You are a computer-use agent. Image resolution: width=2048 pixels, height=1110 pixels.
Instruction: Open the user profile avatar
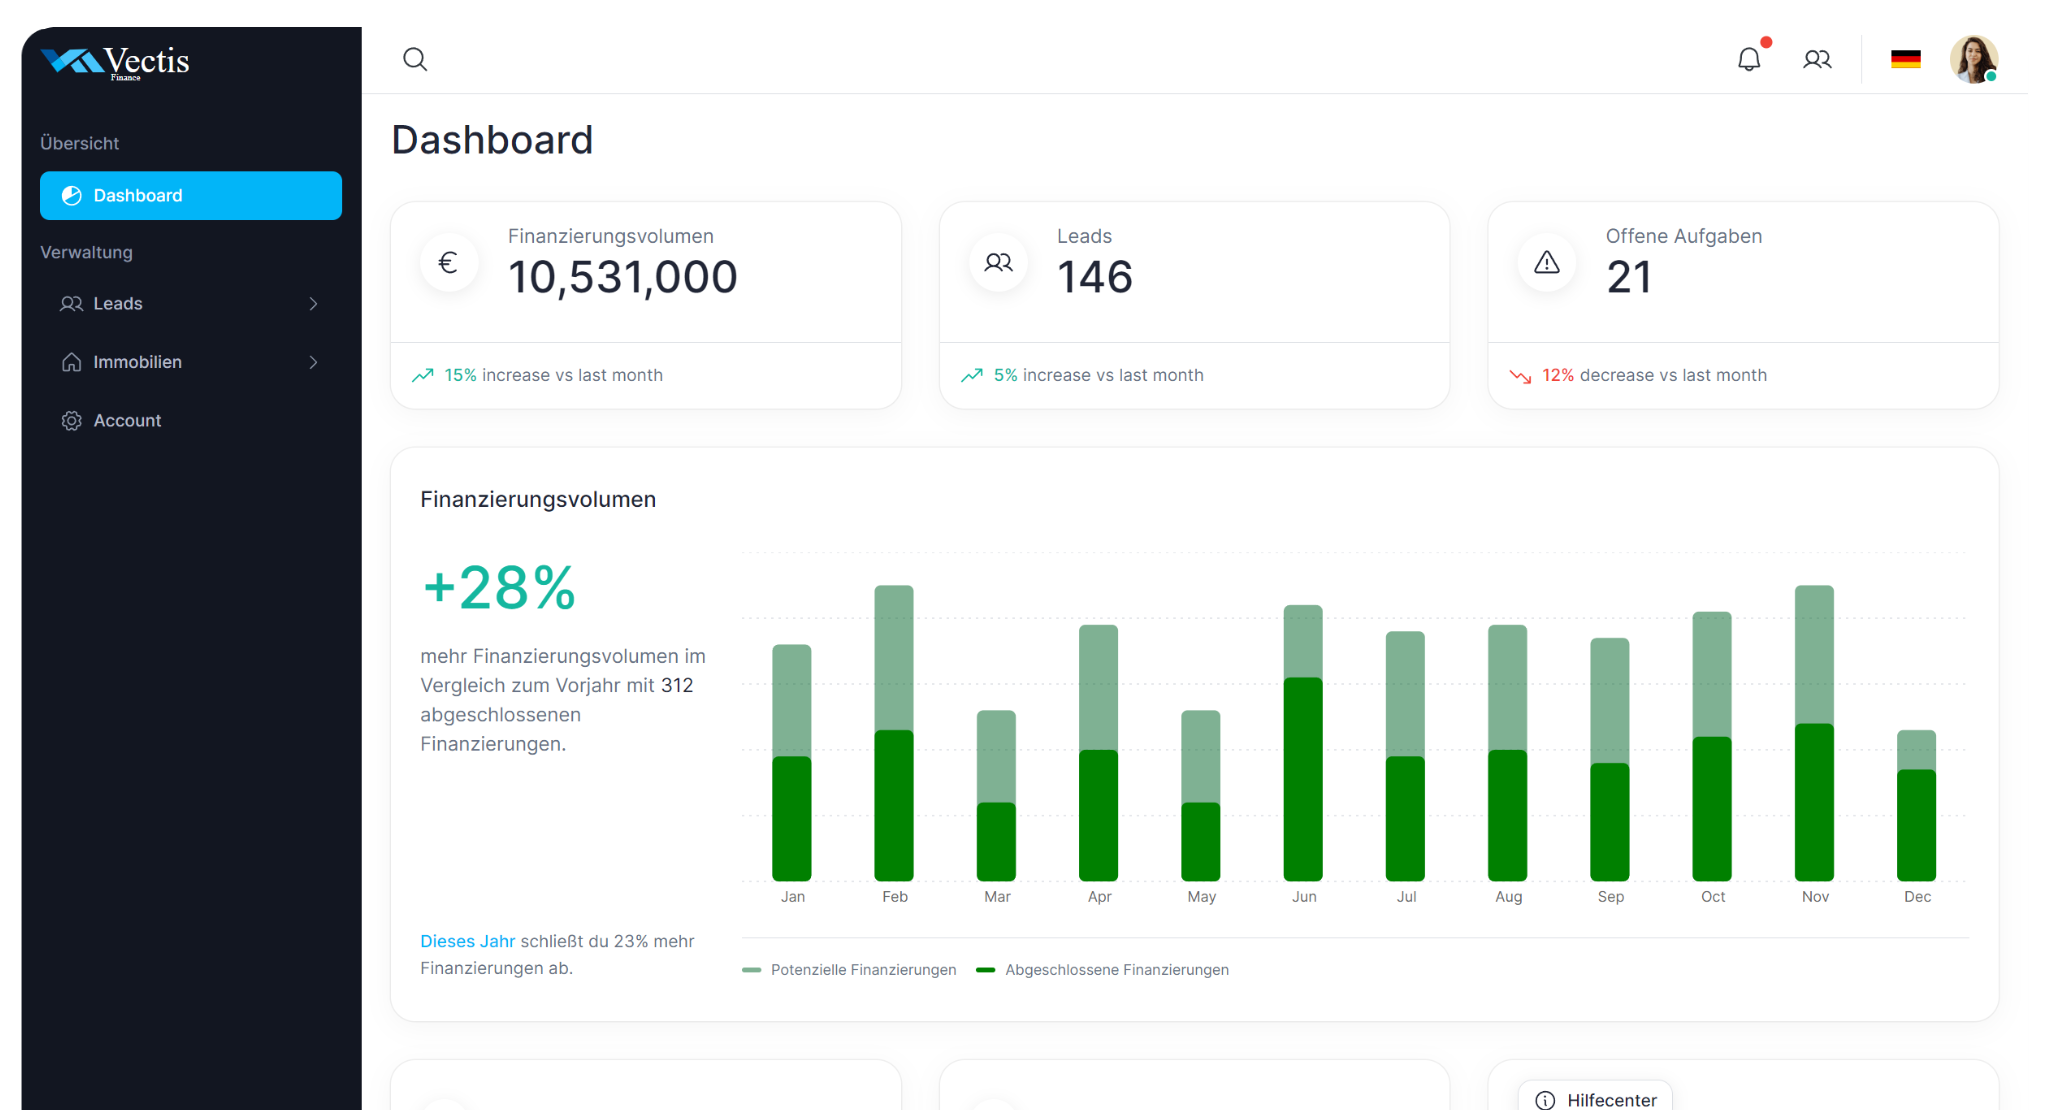[1973, 60]
